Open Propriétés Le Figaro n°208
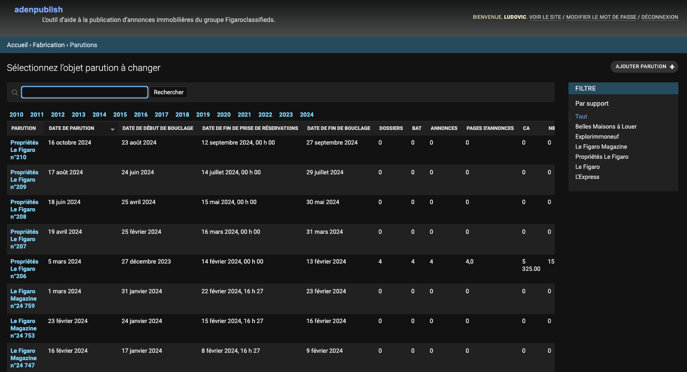Viewport: 687px width, 372px height. click(24, 209)
